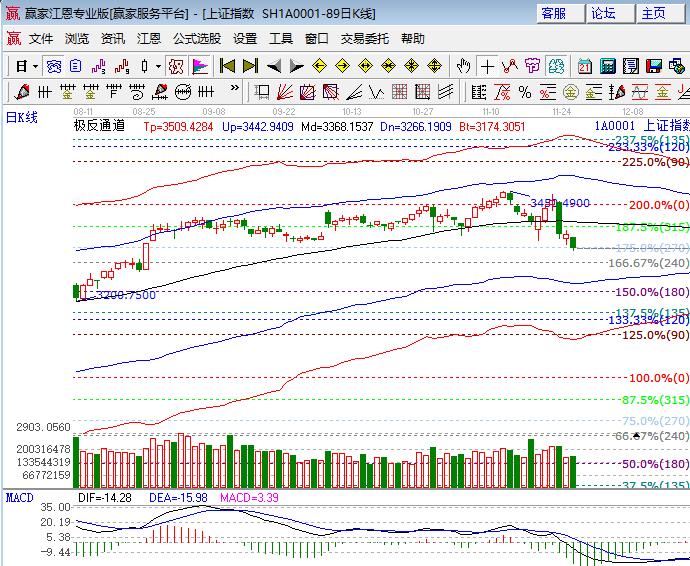Jump to last bar arrow icon

(x=250, y=66)
